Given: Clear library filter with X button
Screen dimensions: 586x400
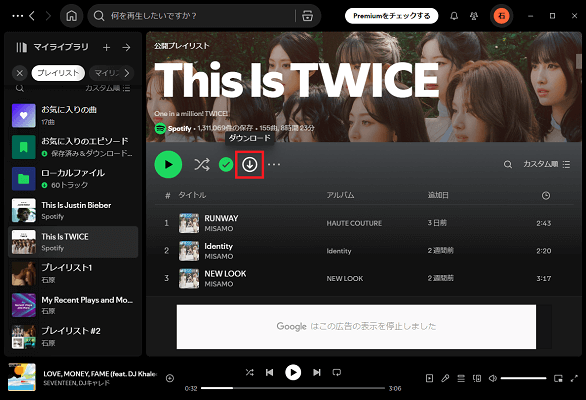Looking at the screenshot, I should (20, 73).
